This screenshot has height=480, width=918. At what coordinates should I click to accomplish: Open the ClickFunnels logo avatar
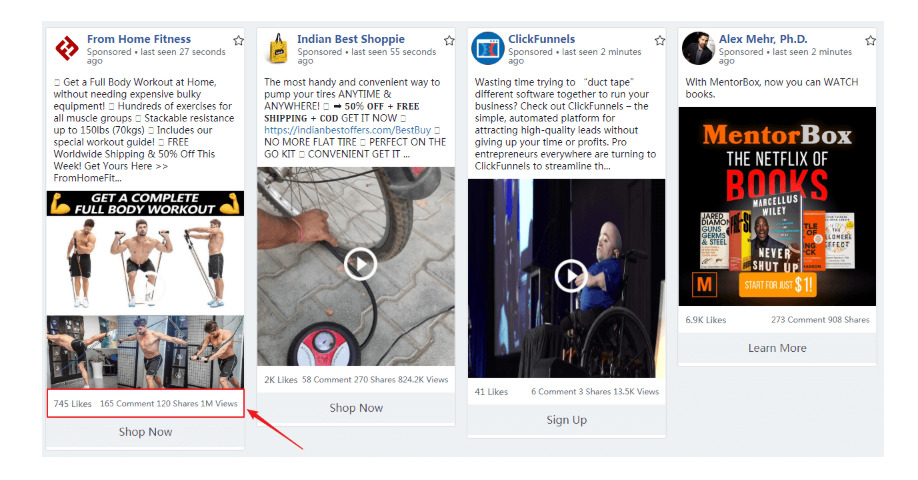point(488,48)
